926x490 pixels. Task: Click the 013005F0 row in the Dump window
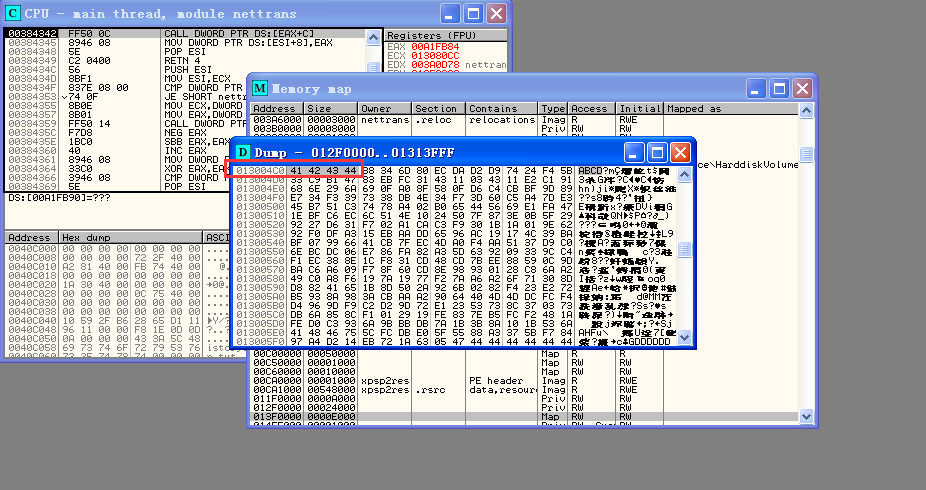click(454, 341)
